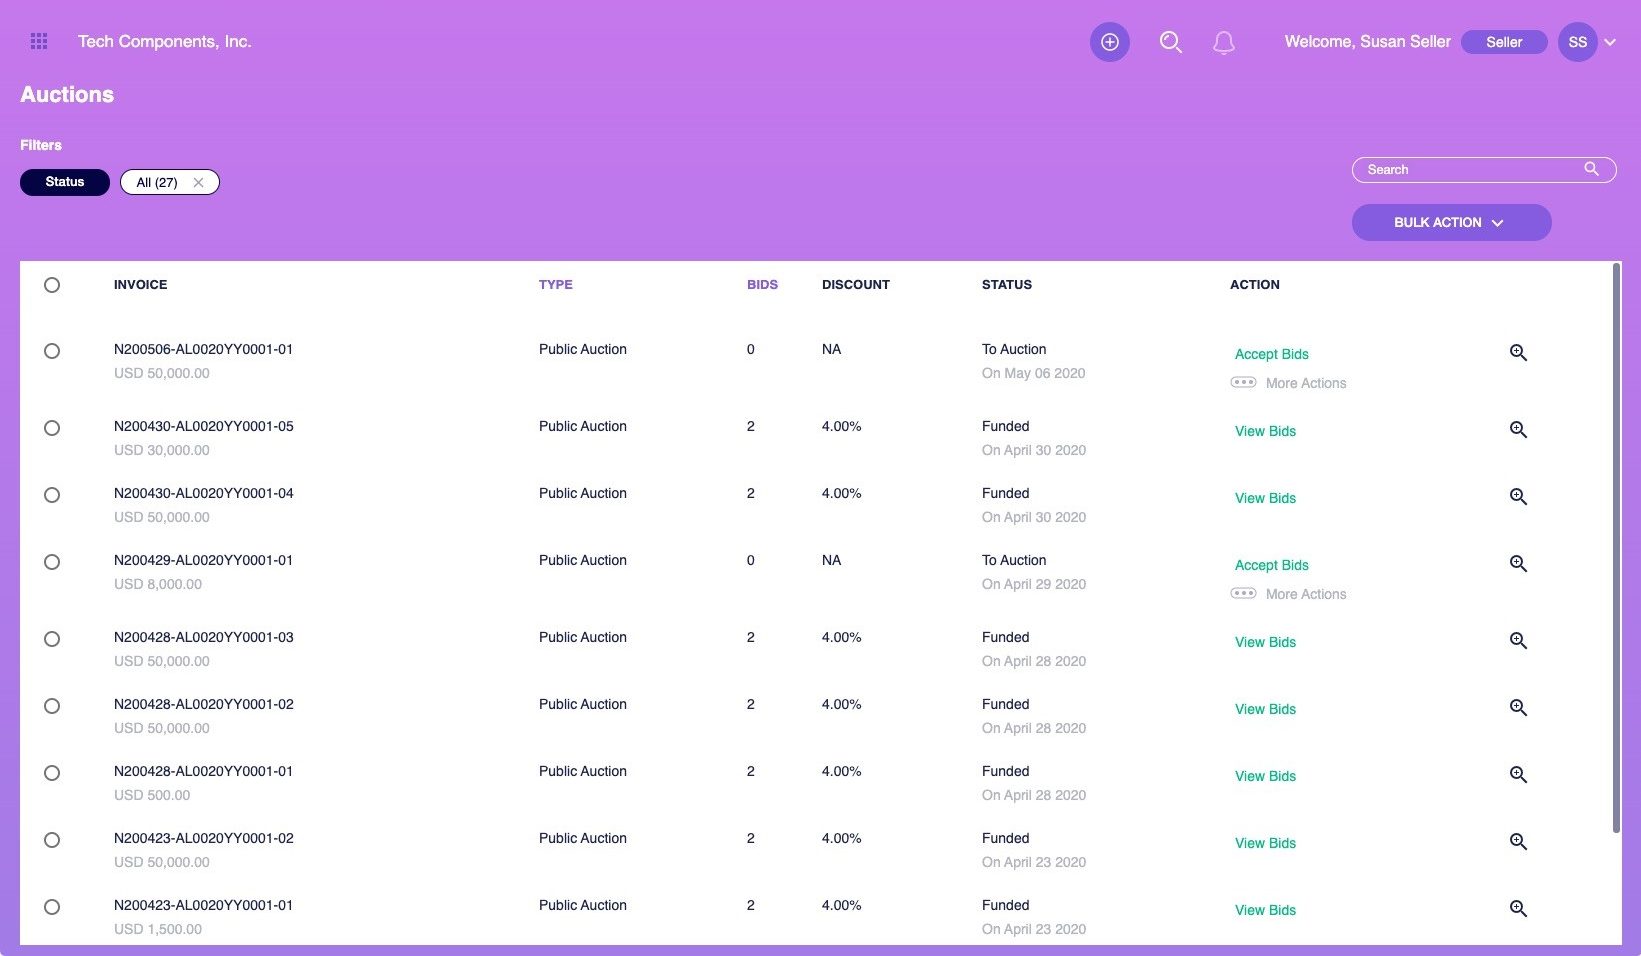Select the header select-all radio button
Image resolution: width=1641 pixels, height=956 pixels.
(52, 285)
